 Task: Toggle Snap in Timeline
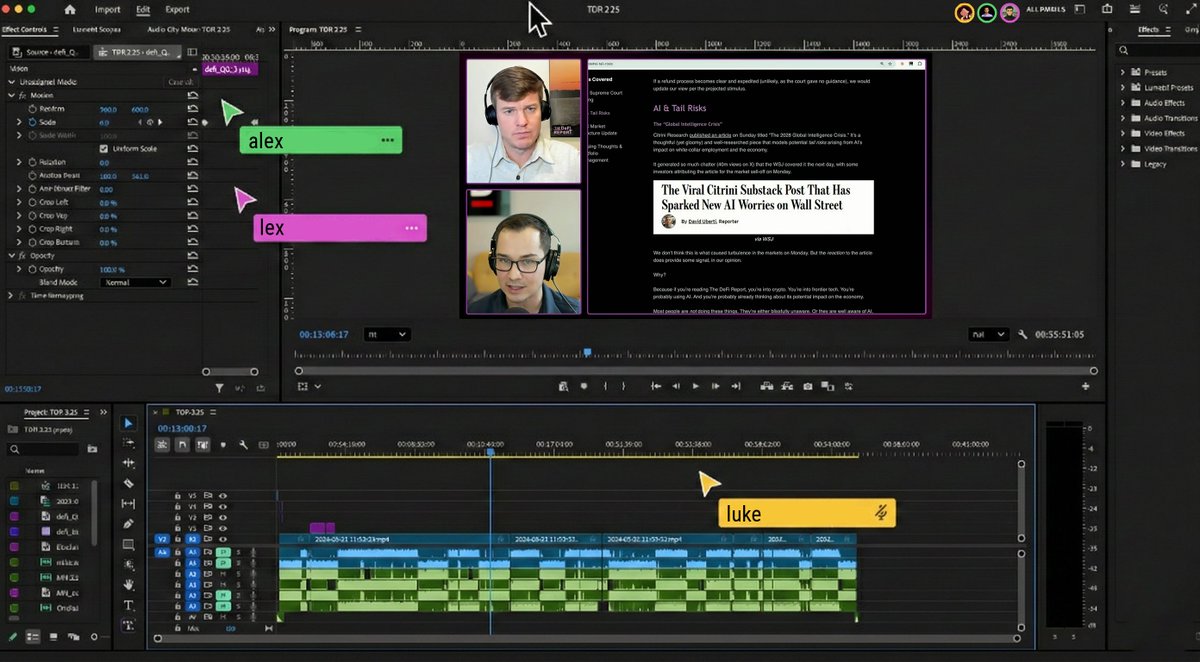pos(182,445)
